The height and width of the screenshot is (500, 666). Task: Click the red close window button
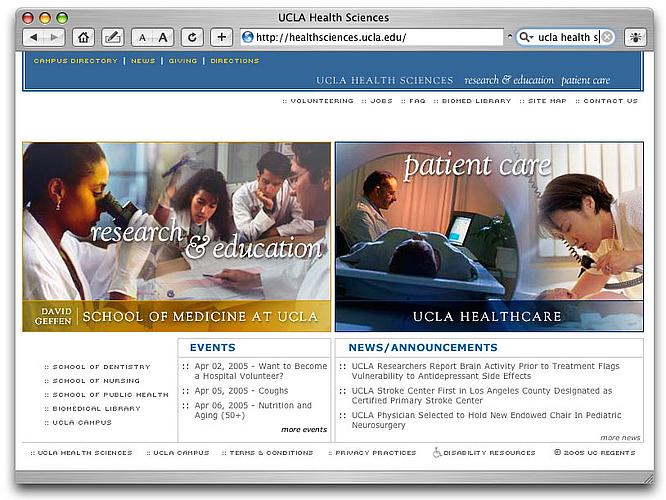pyautogui.click(x=28, y=18)
